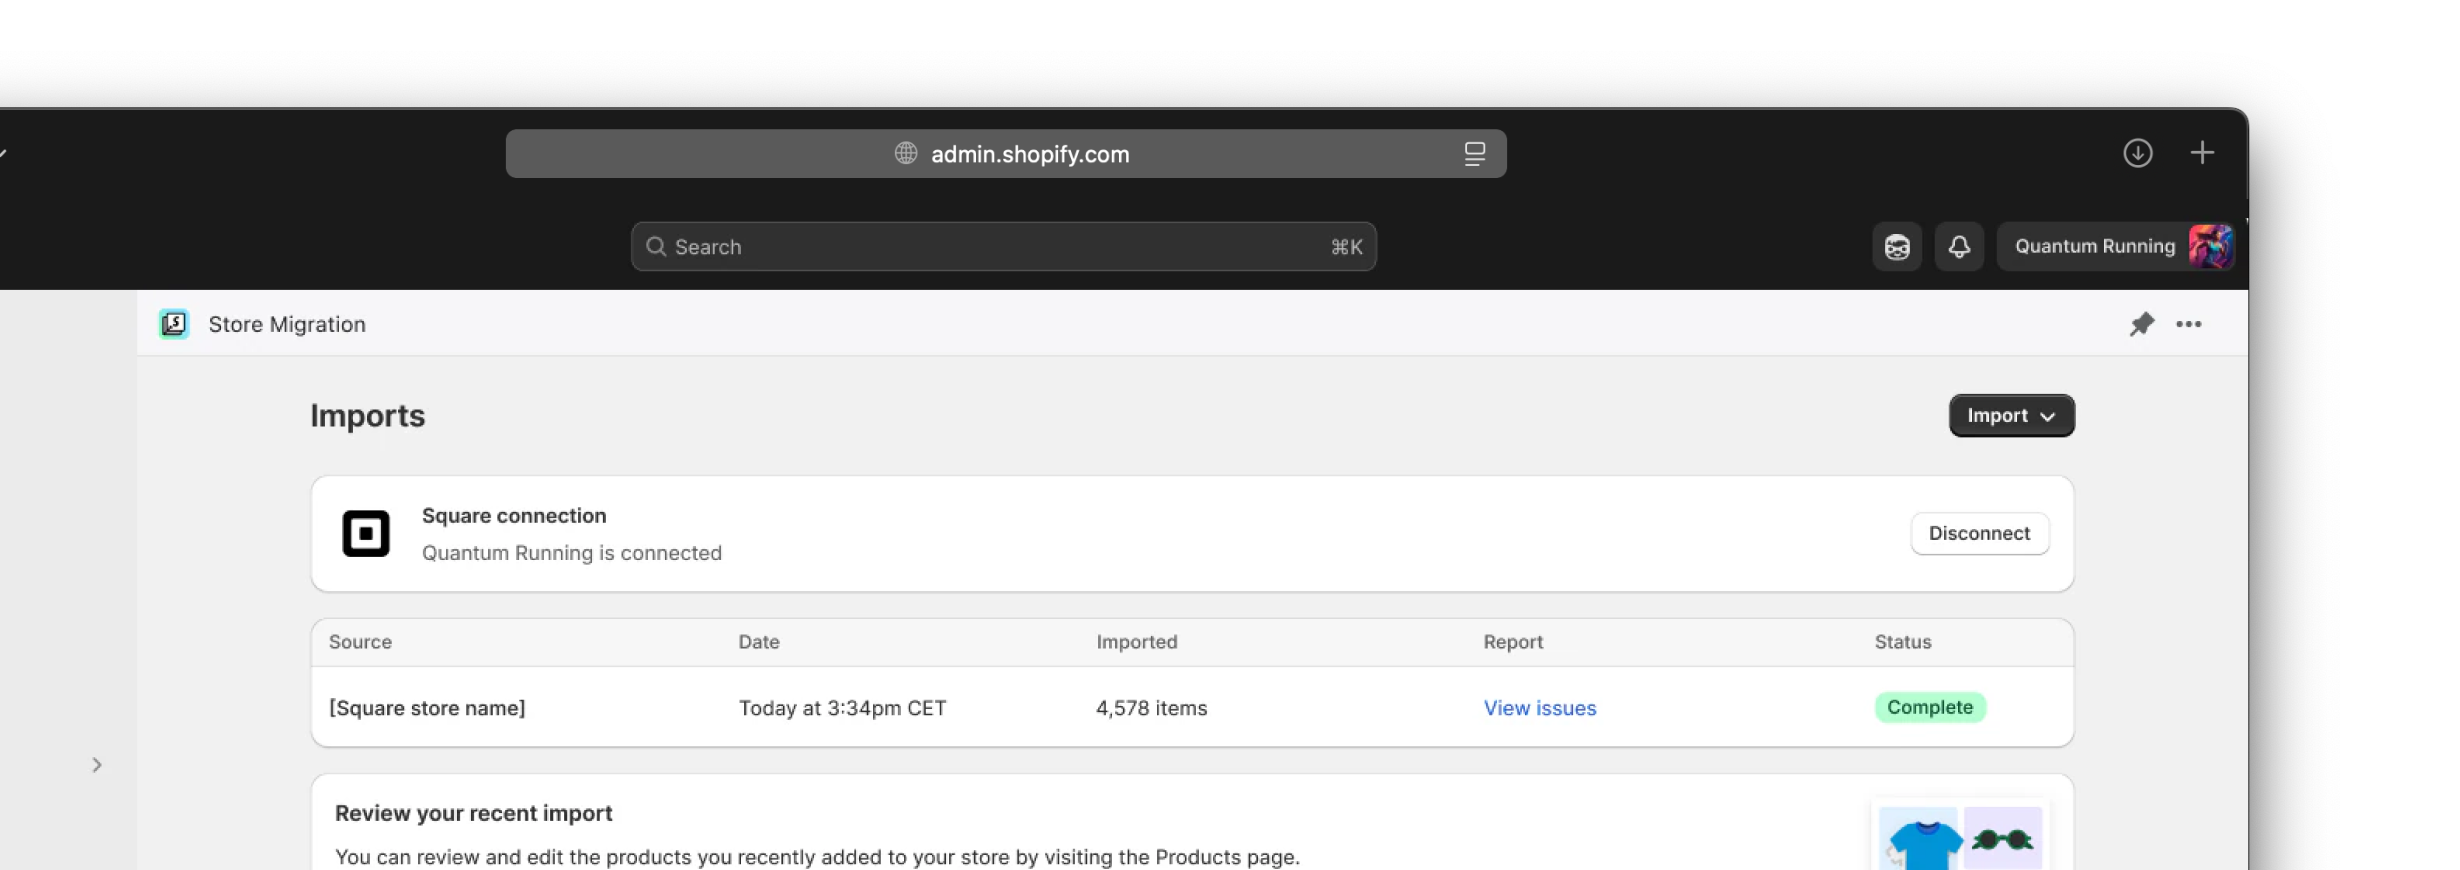Image resolution: width=2460 pixels, height=870 pixels.
Task: Click the blue t-shirt product thumbnail
Action: click(x=1918, y=840)
